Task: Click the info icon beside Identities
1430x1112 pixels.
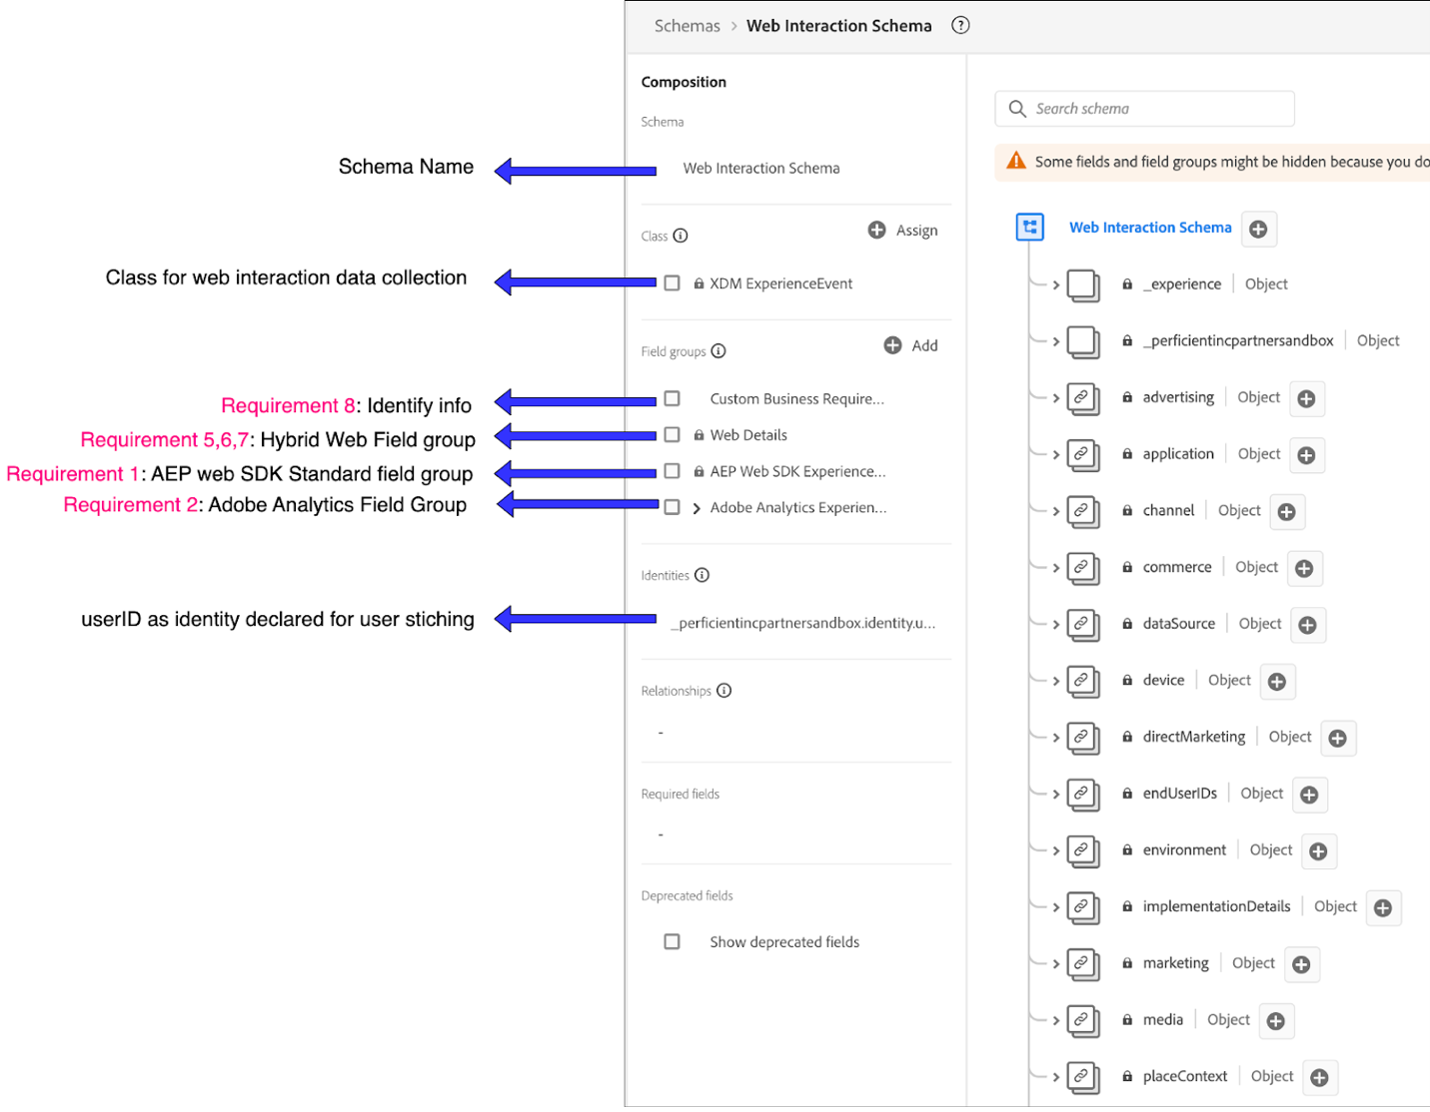Action: [x=702, y=575]
